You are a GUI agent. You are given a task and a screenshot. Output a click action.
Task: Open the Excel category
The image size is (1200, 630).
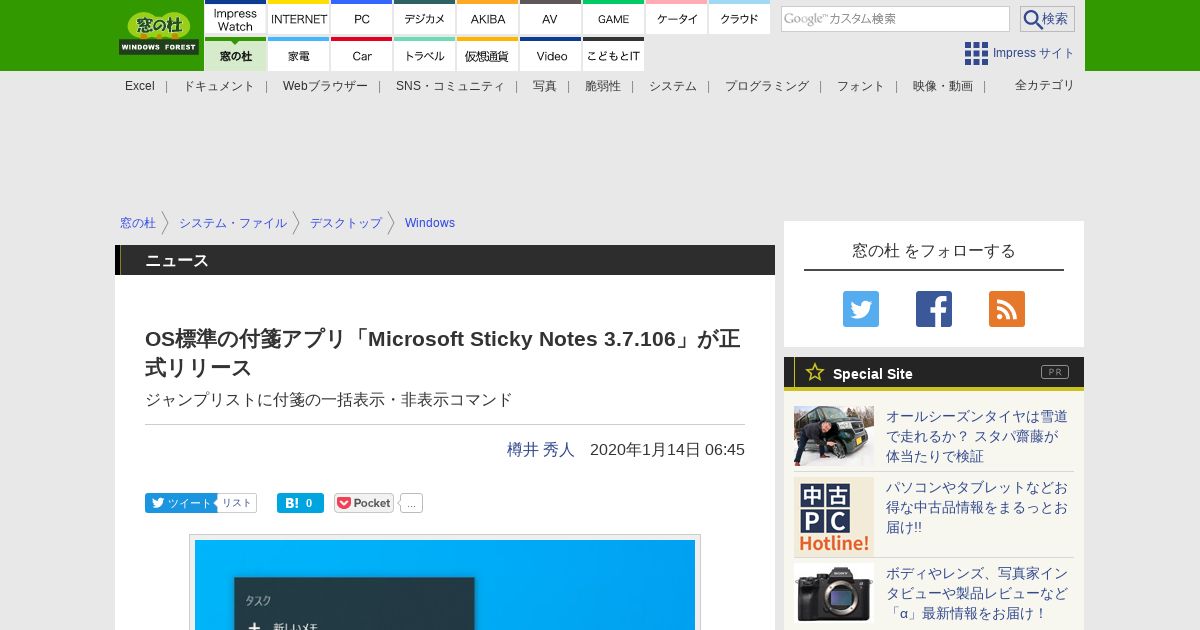click(140, 86)
